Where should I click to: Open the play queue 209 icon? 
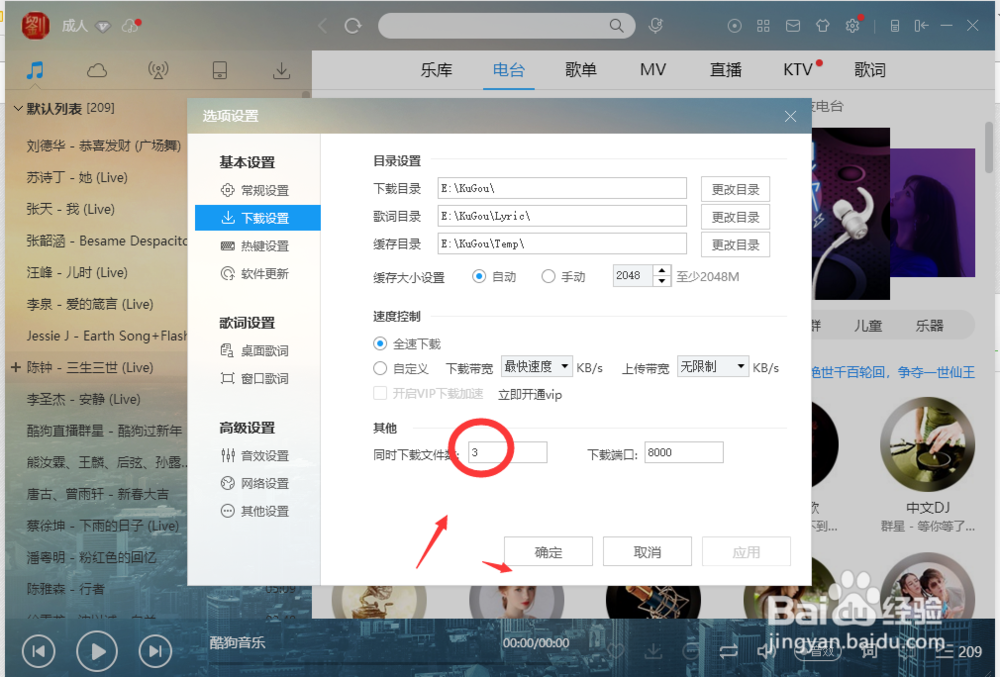coord(959,652)
